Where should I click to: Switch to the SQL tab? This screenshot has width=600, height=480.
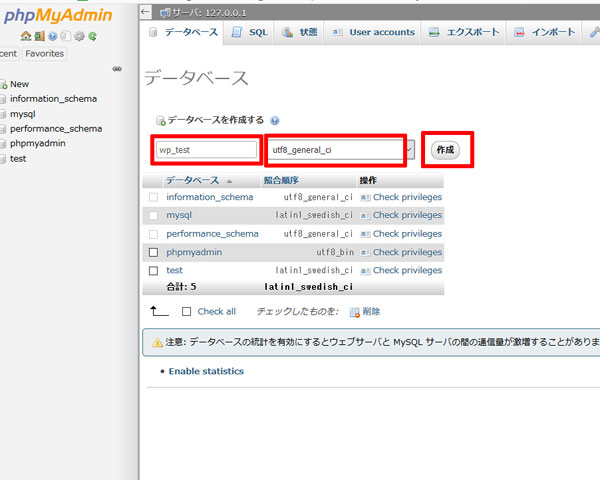pos(249,33)
